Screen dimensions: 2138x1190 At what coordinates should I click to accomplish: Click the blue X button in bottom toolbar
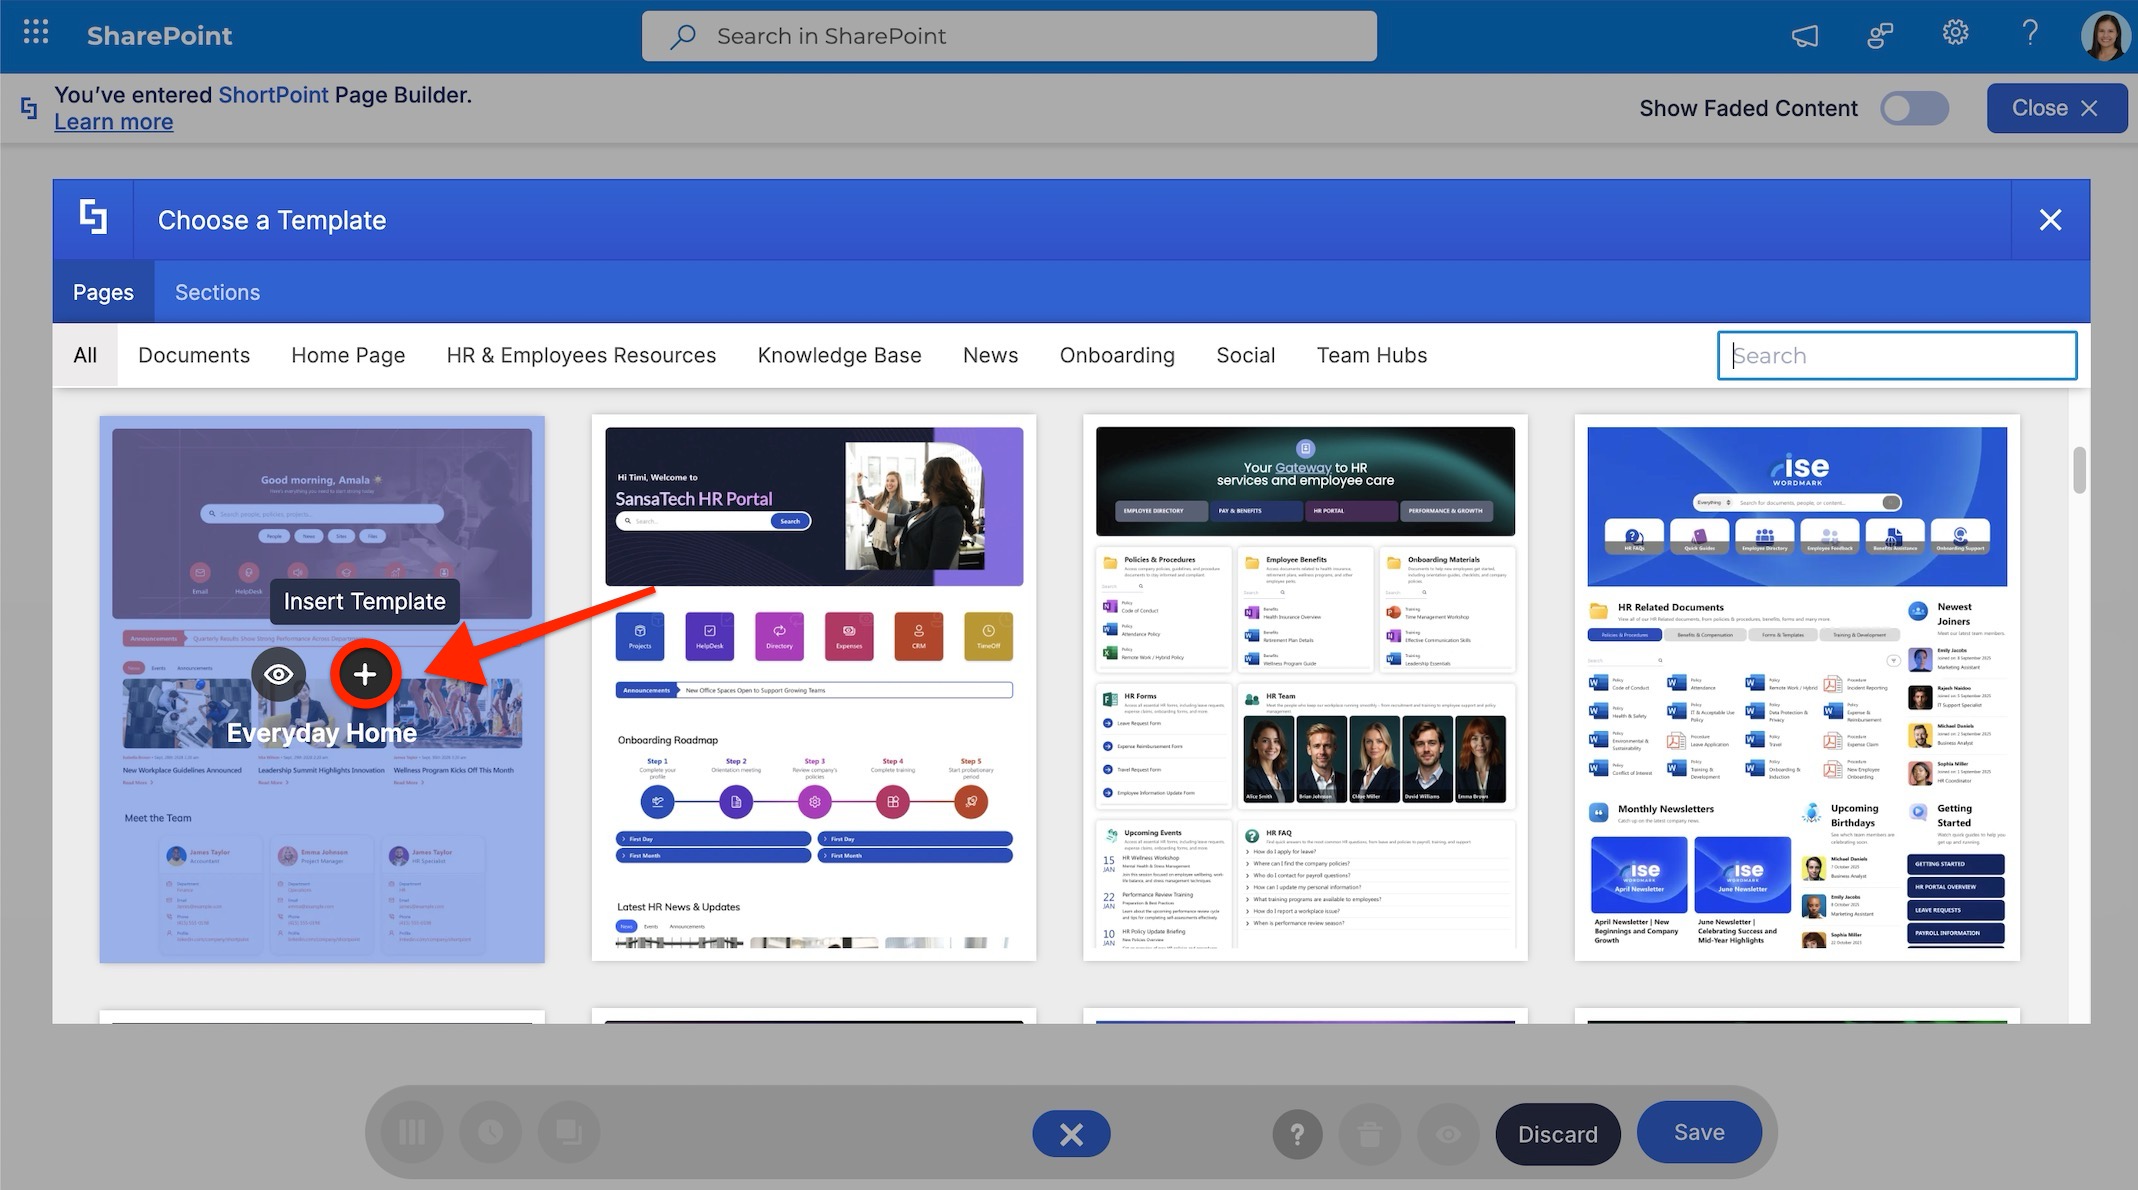1071,1134
